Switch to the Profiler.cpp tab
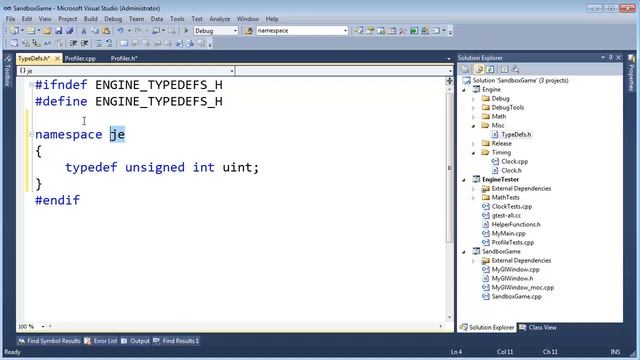Screen dimensions: 640x360 [x=80, y=58]
